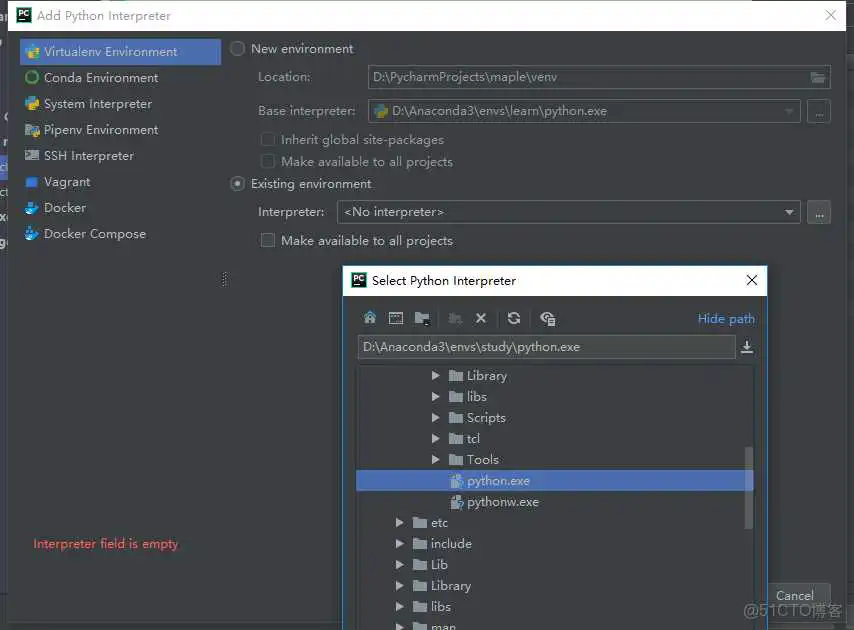
Task: Select the New environment radio button
Action: tap(237, 48)
